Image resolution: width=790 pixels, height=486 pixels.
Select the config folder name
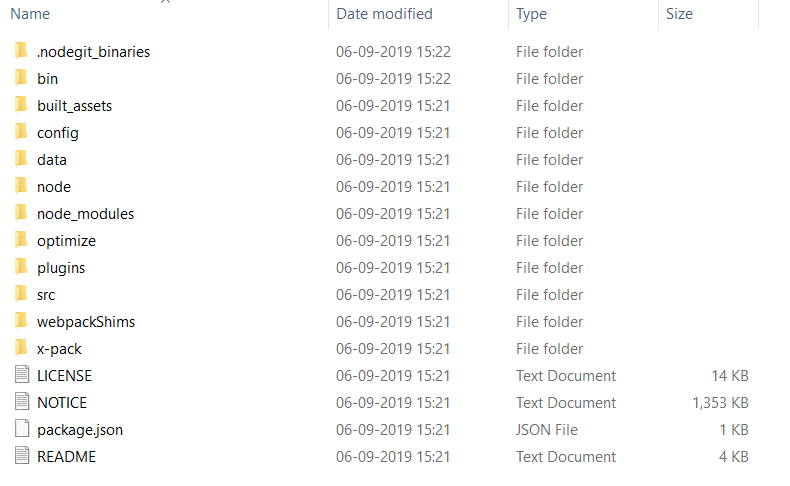pos(58,133)
